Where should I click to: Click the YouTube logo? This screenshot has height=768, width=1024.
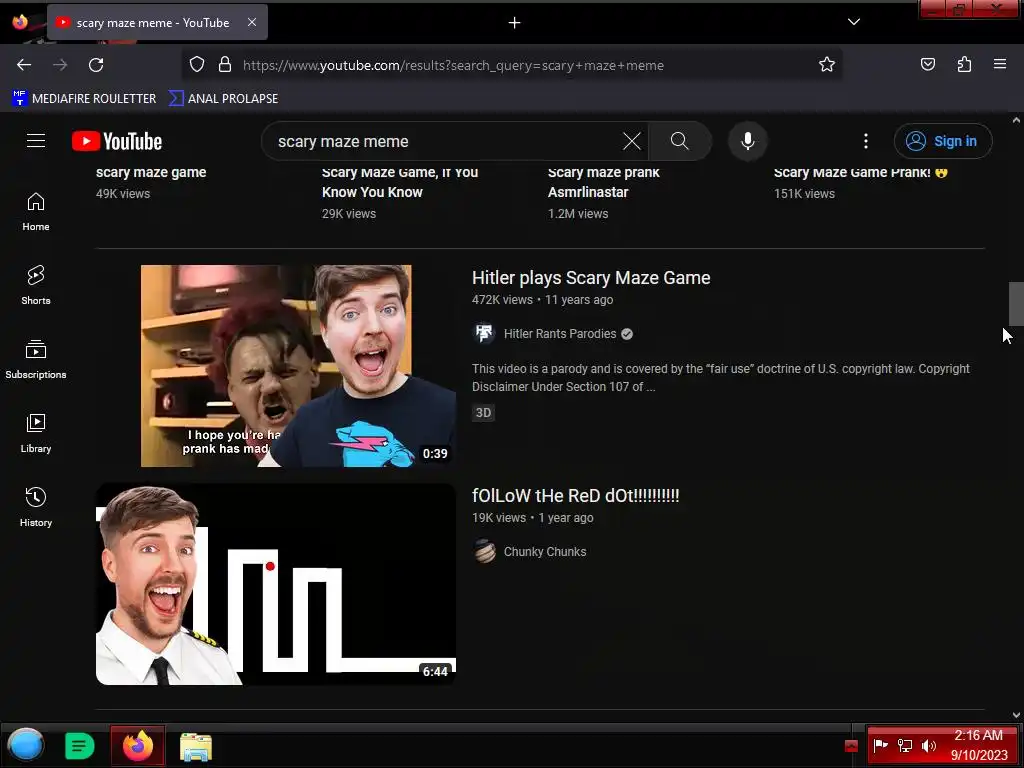point(117,141)
